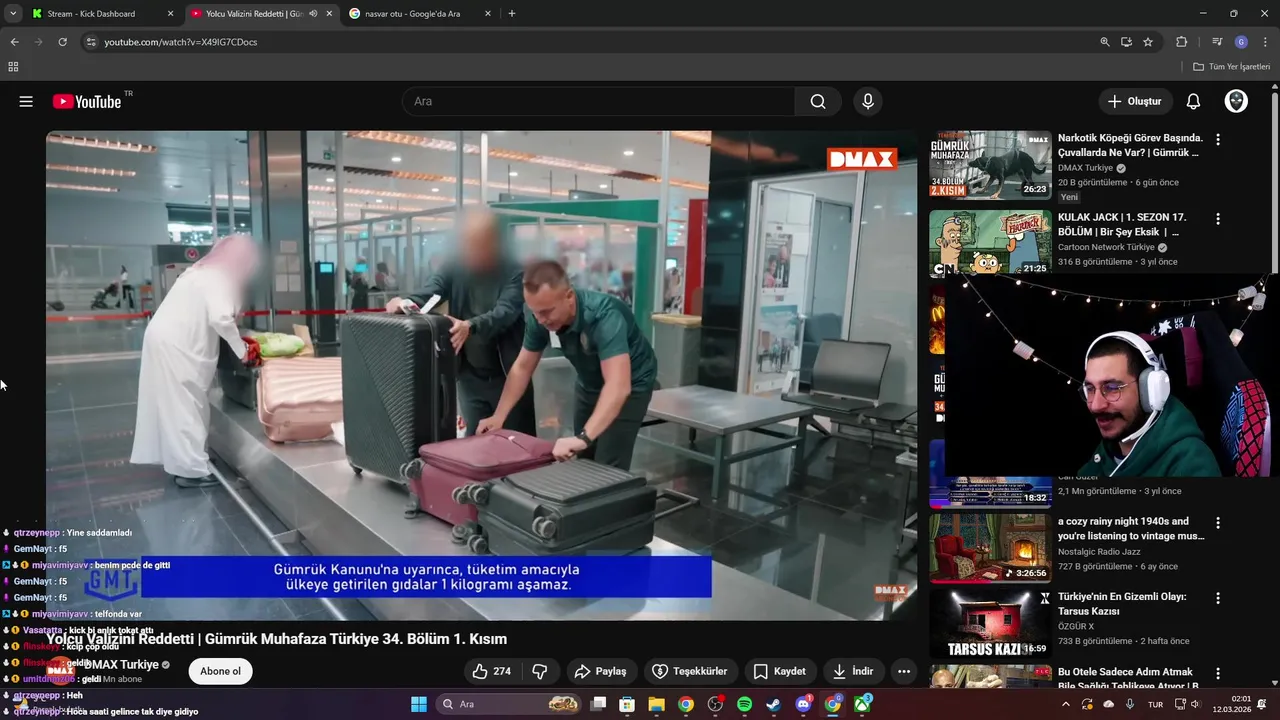Open DMAX Turkiye channel link
Image resolution: width=1280 pixels, height=720 pixels.
pyautogui.click(x=122, y=665)
